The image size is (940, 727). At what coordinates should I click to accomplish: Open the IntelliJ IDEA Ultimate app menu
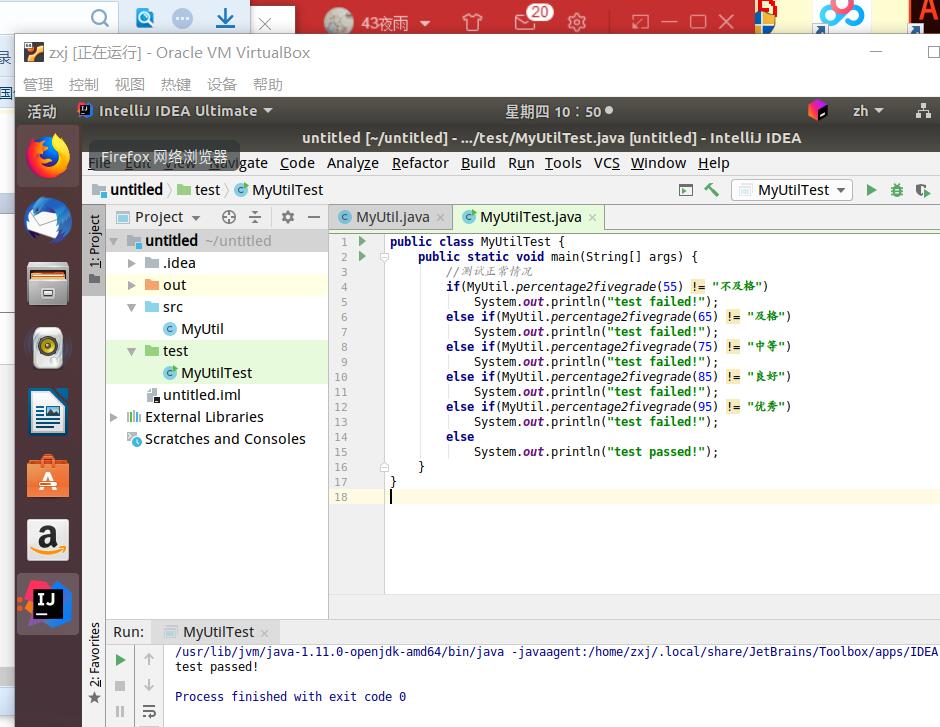click(176, 111)
